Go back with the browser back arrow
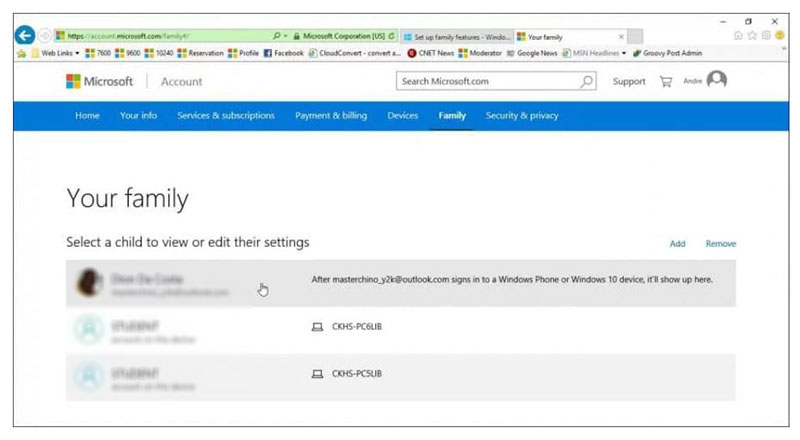The width and height of the screenshot is (800, 440). pyautogui.click(x=24, y=36)
